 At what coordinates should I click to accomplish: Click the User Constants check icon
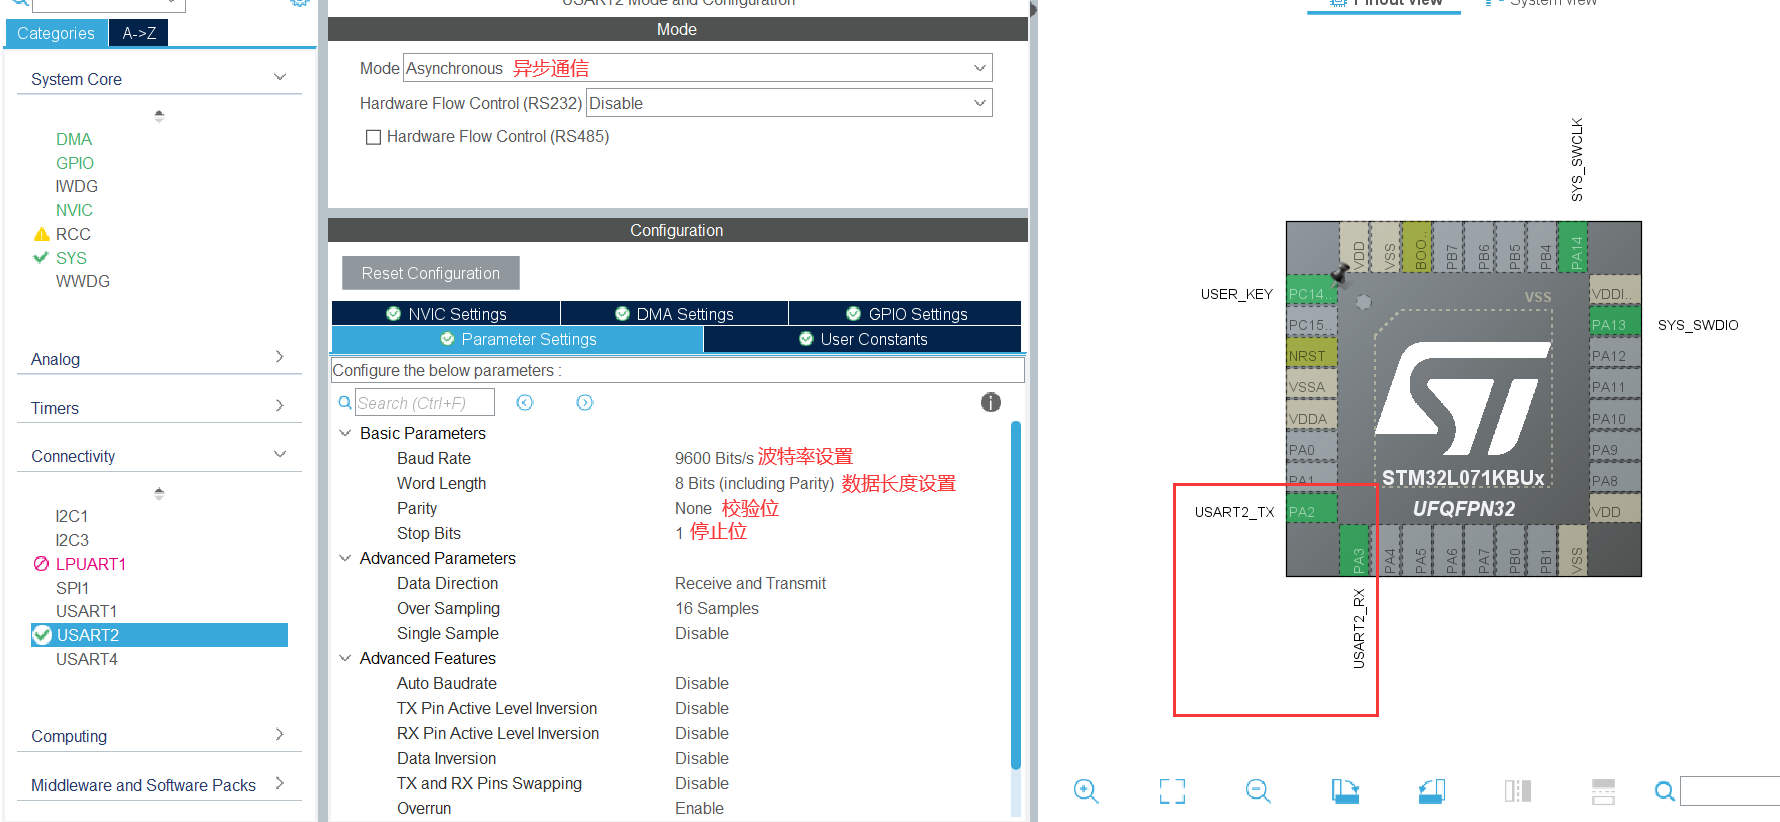[x=806, y=339]
